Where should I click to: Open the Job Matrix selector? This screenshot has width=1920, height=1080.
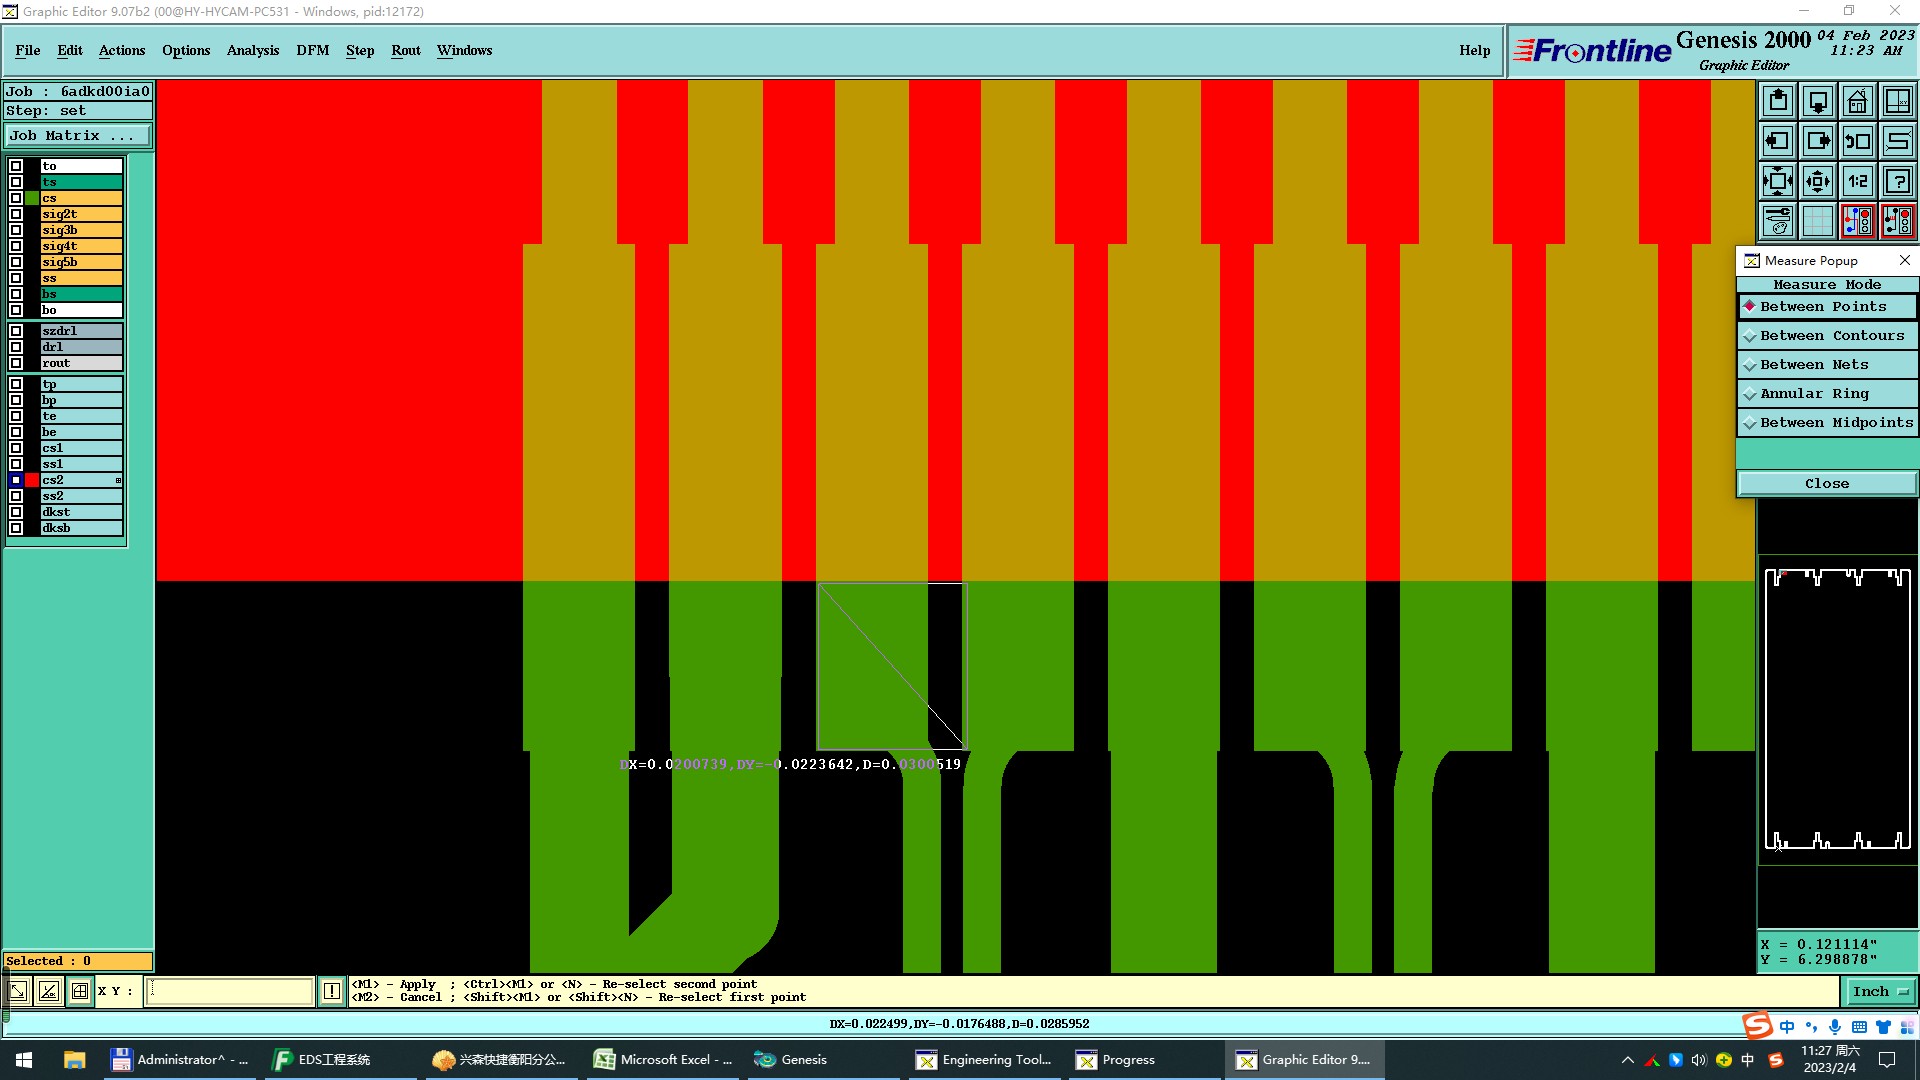(x=77, y=136)
